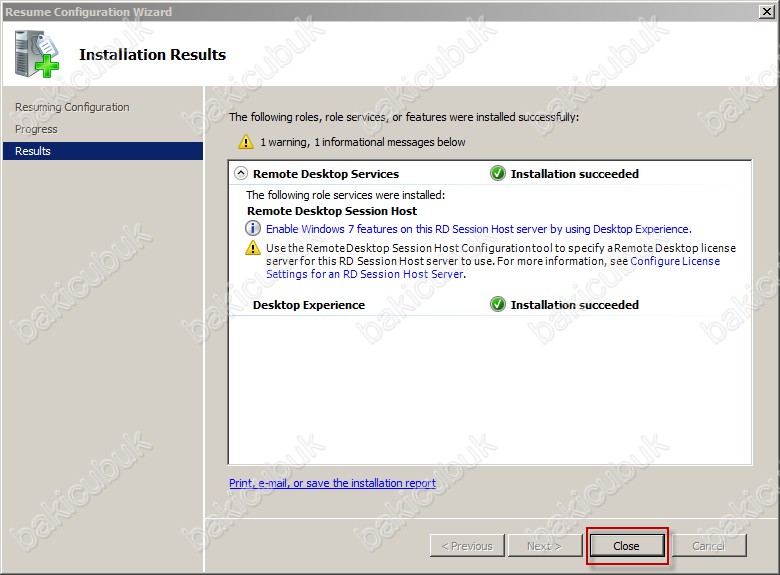Click the Close button
The height and width of the screenshot is (575, 780).
627,546
